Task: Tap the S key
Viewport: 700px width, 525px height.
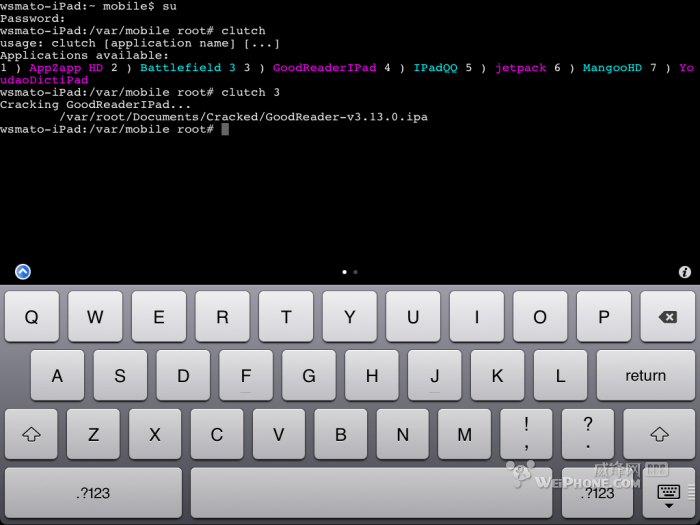Action: [120, 375]
